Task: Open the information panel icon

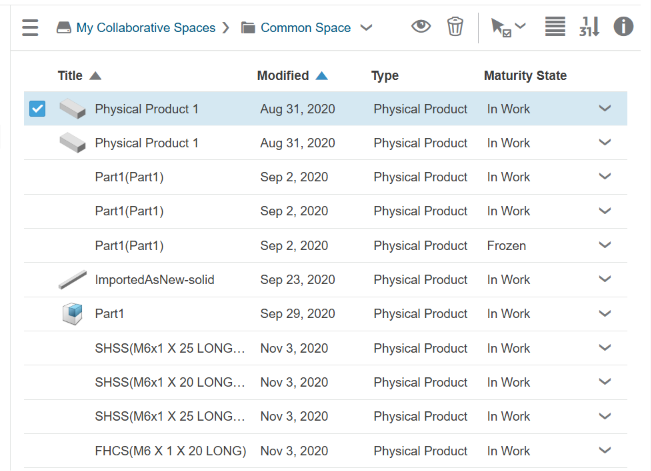Action: click(623, 27)
